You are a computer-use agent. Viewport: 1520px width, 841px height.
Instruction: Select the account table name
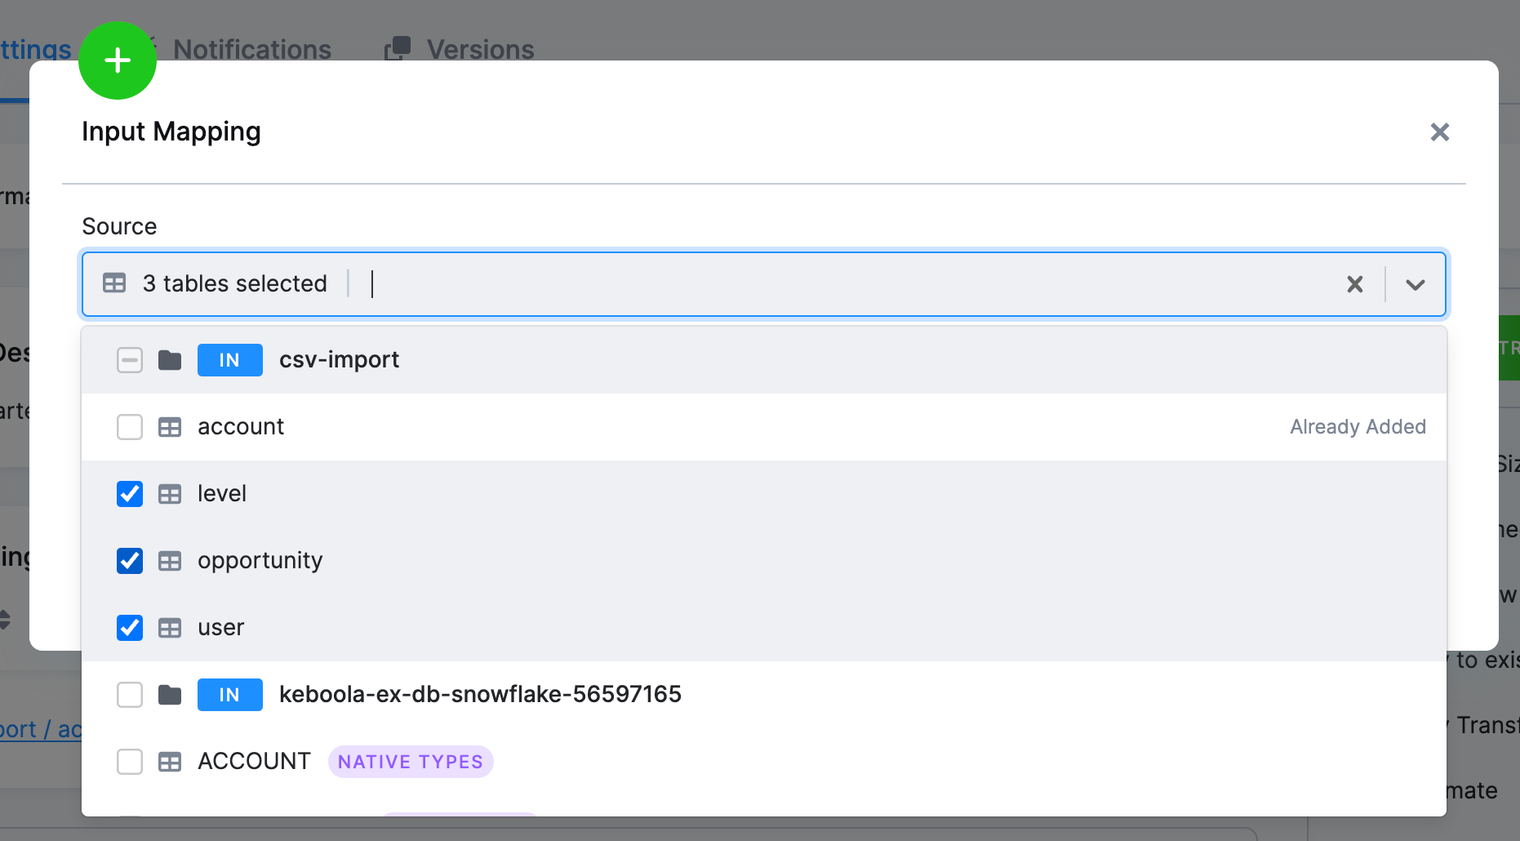tap(241, 427)
